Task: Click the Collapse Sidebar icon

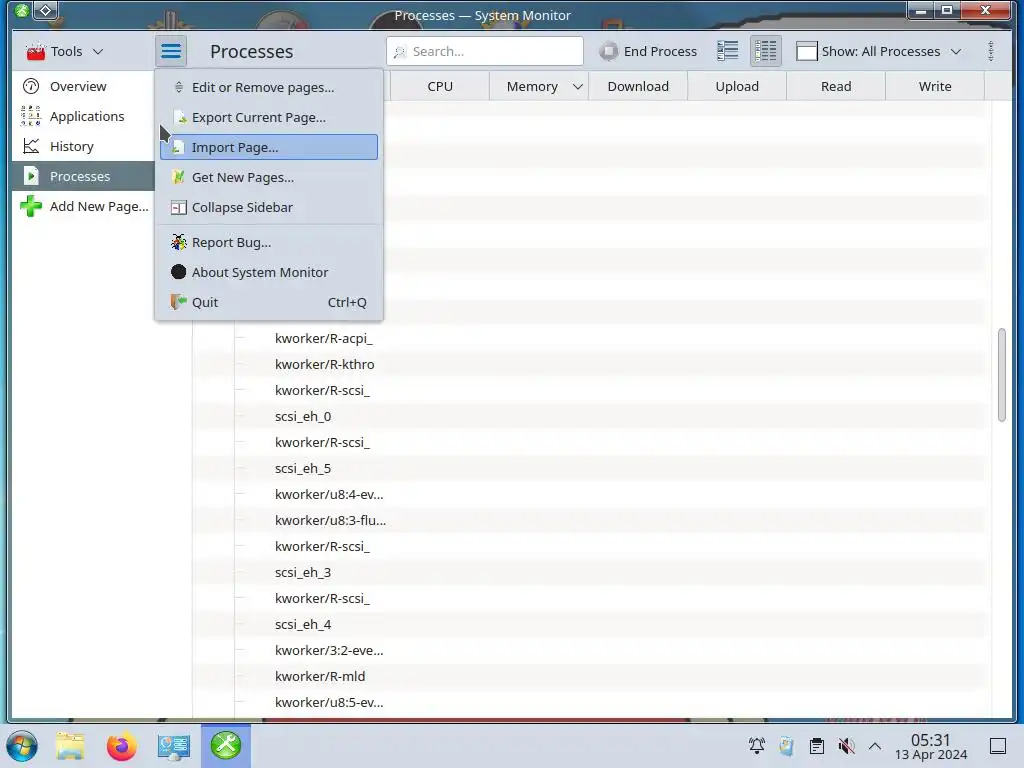Action: coord(178,207)
